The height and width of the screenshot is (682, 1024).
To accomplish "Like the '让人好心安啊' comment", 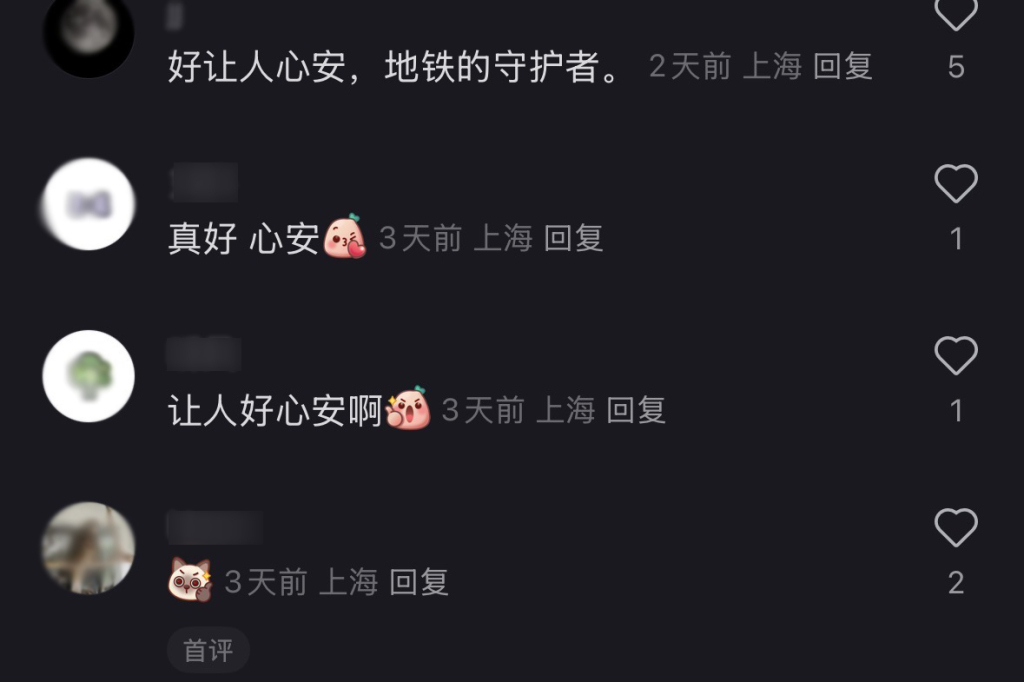I will pyautogui.click(x=955, y=355).
